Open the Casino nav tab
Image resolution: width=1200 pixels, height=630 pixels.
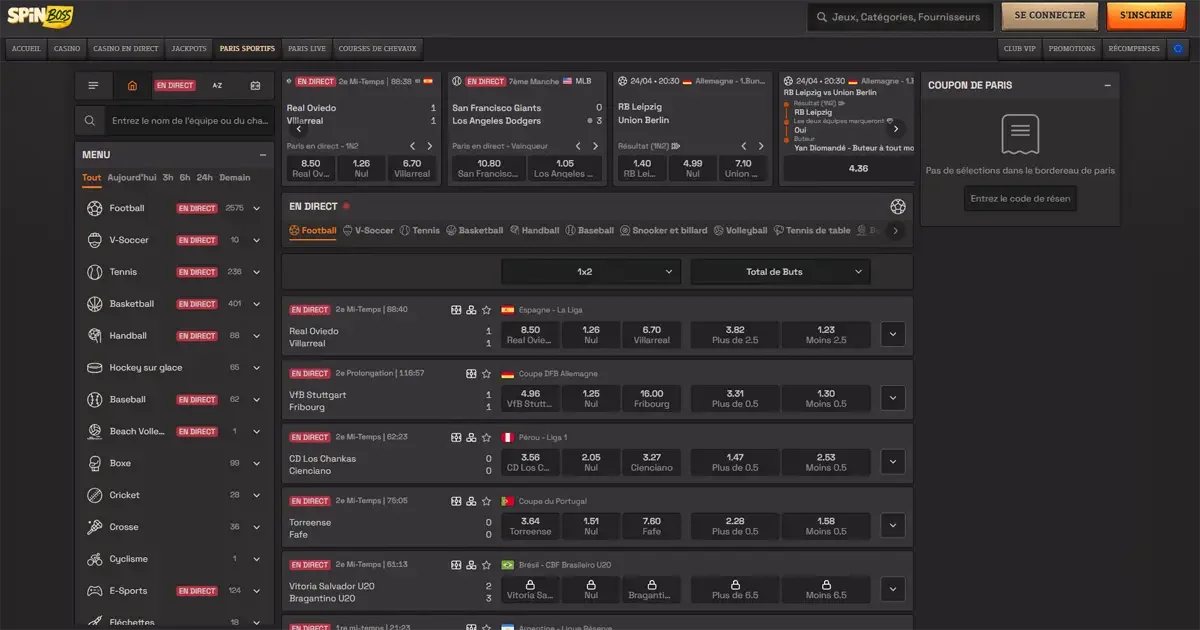click(67, 48)
